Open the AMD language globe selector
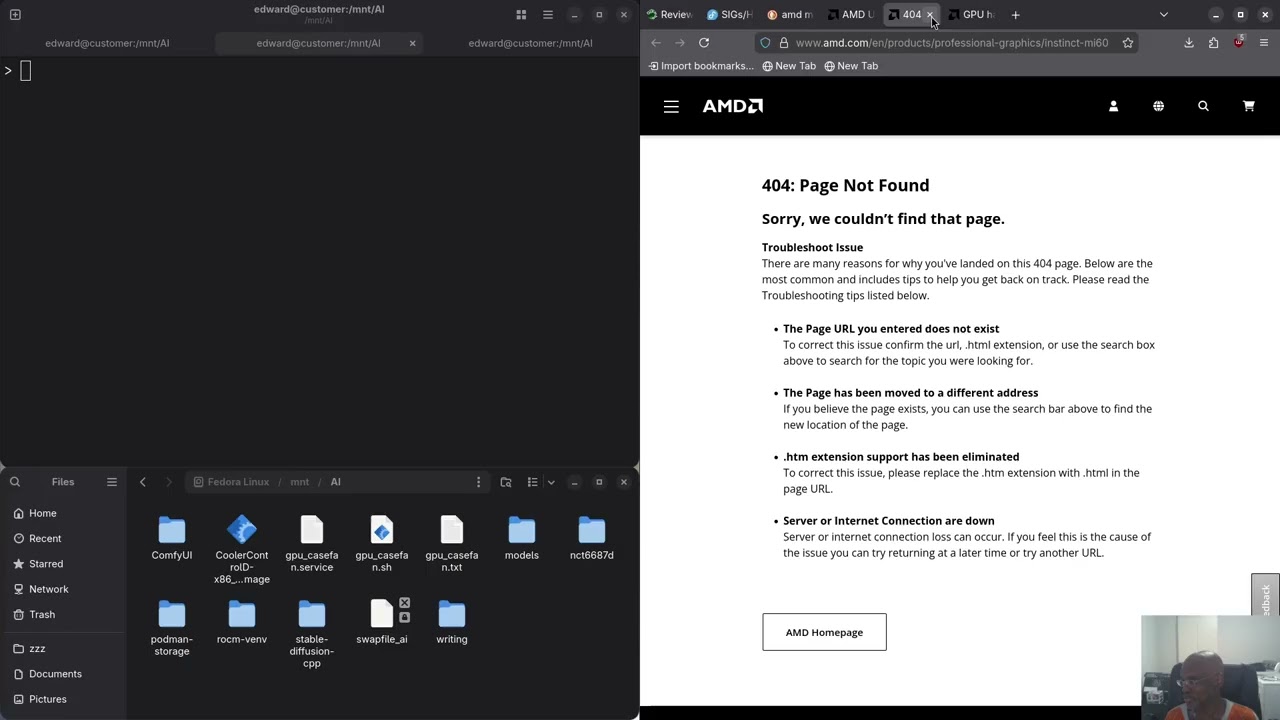This screenshot has height=720, width=1280. pos(1158,106)
